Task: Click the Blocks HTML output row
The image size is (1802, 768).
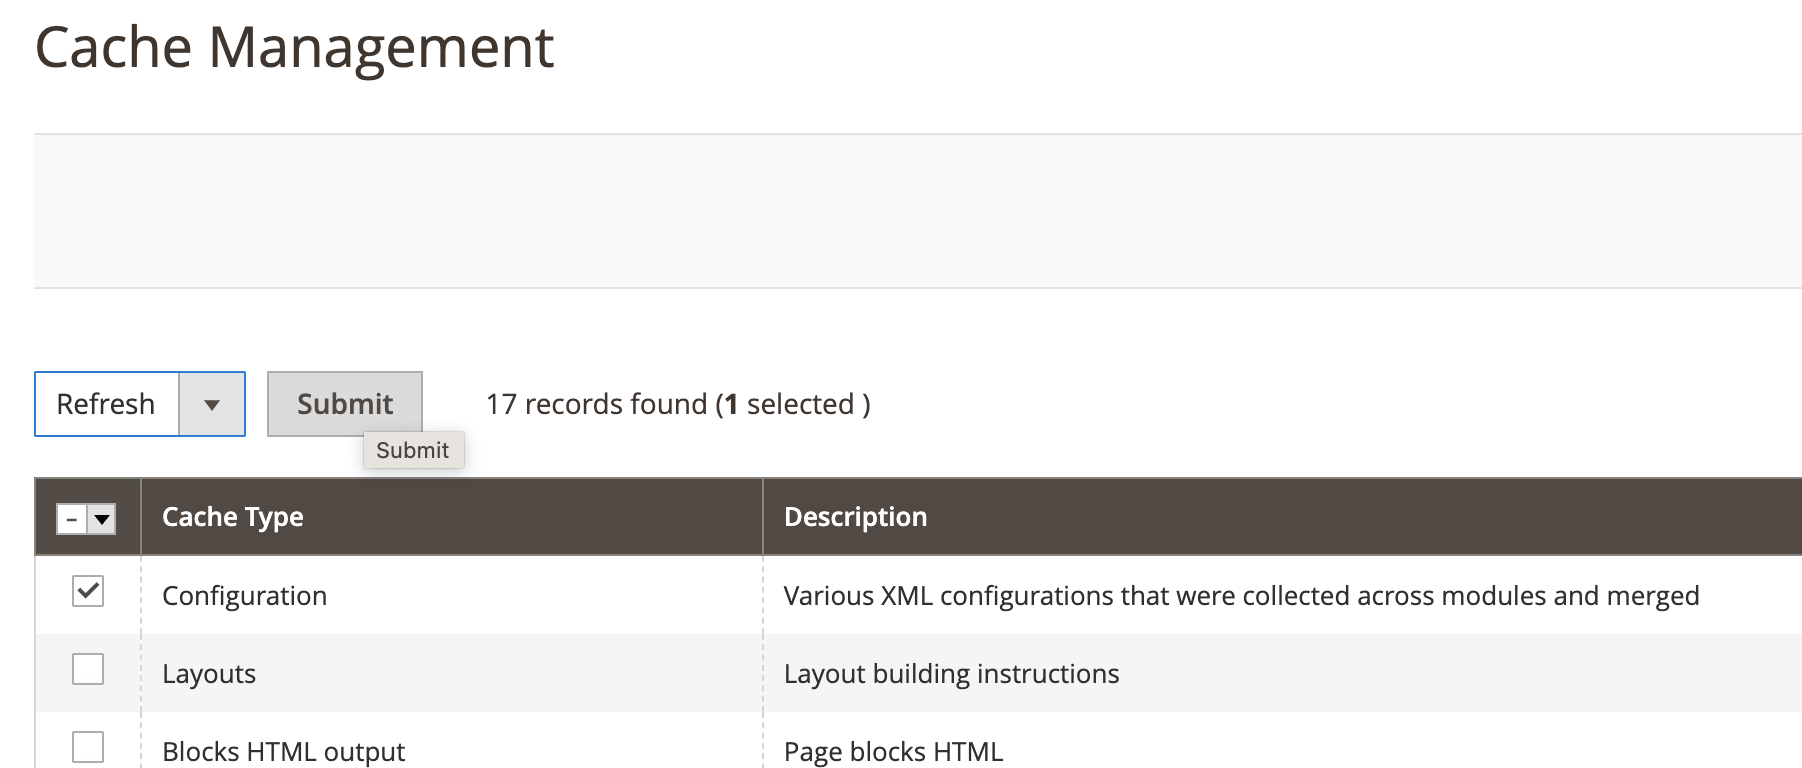Action: 284,750
